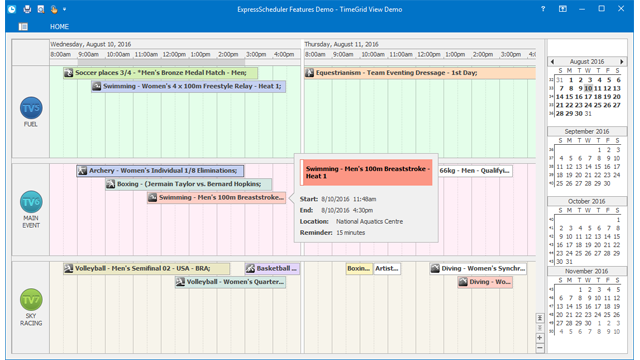Click the Boxing Jermain Taylor event icon
The height and width of the screenshot is (360, 640).
click(111, 184)
